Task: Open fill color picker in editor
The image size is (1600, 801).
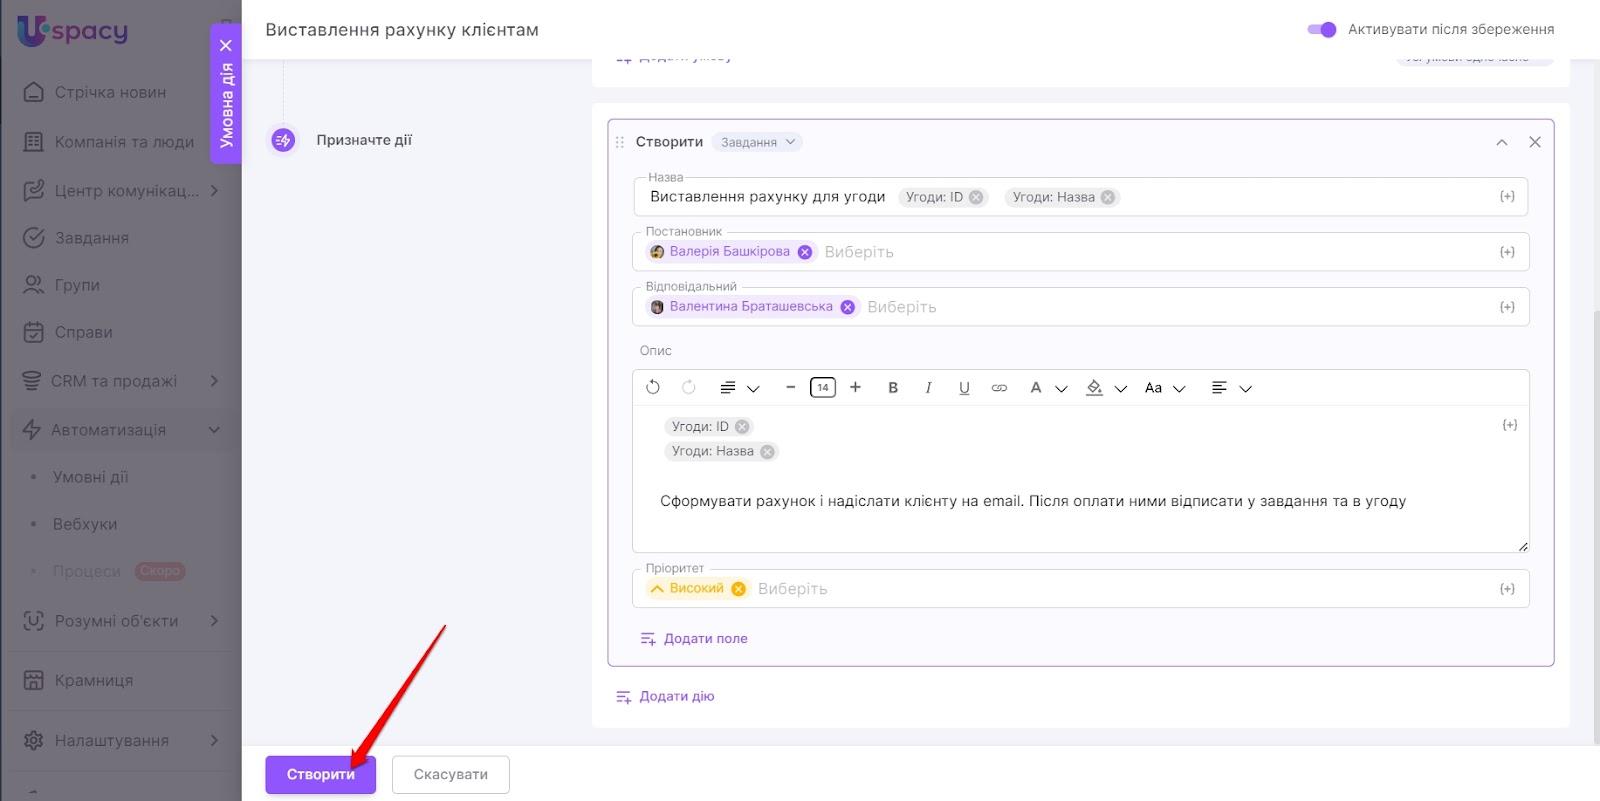Action: point(1095,388)
